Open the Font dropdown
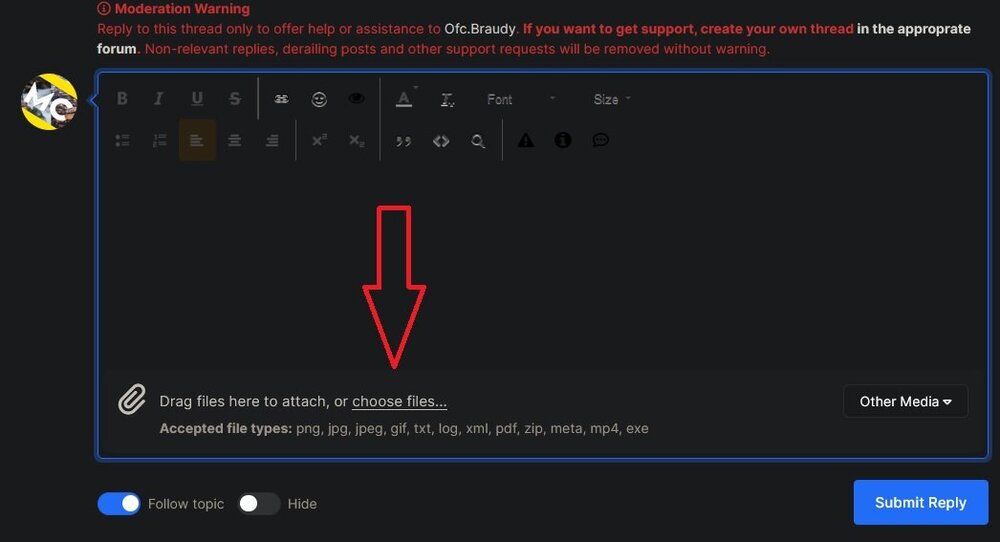Viewport: 1000px width, 542px height. coord(520,99)
